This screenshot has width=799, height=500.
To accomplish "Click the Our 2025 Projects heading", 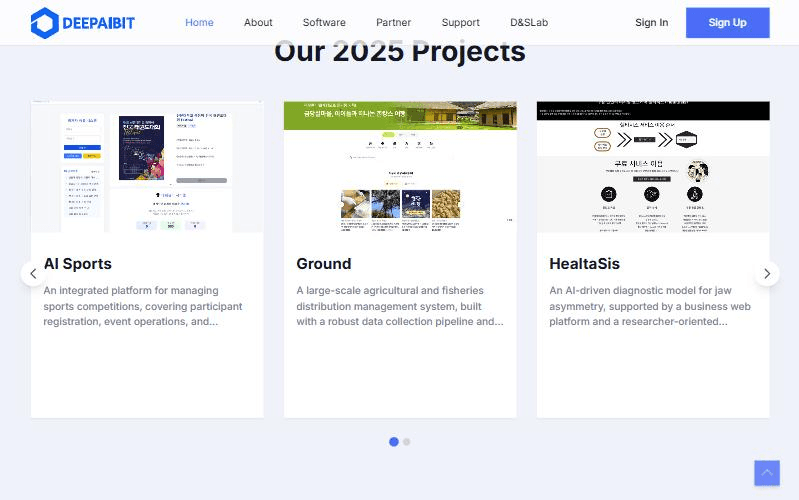I will coord(400,53).
